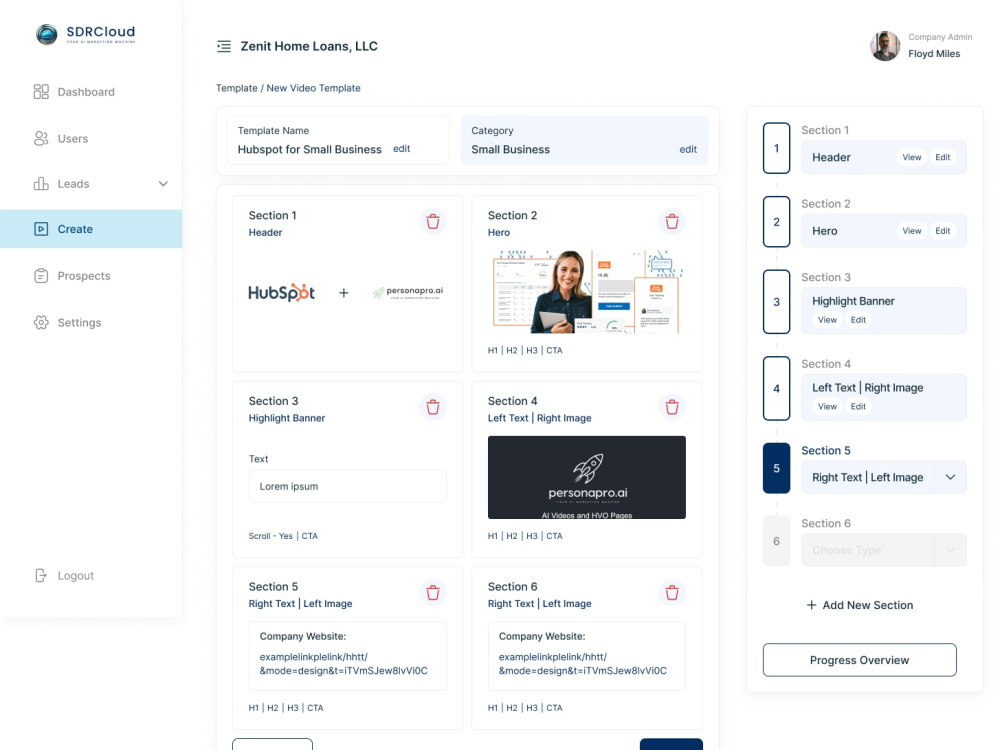Click the SDRCloud logo
1000x750 pixels.
85,34
